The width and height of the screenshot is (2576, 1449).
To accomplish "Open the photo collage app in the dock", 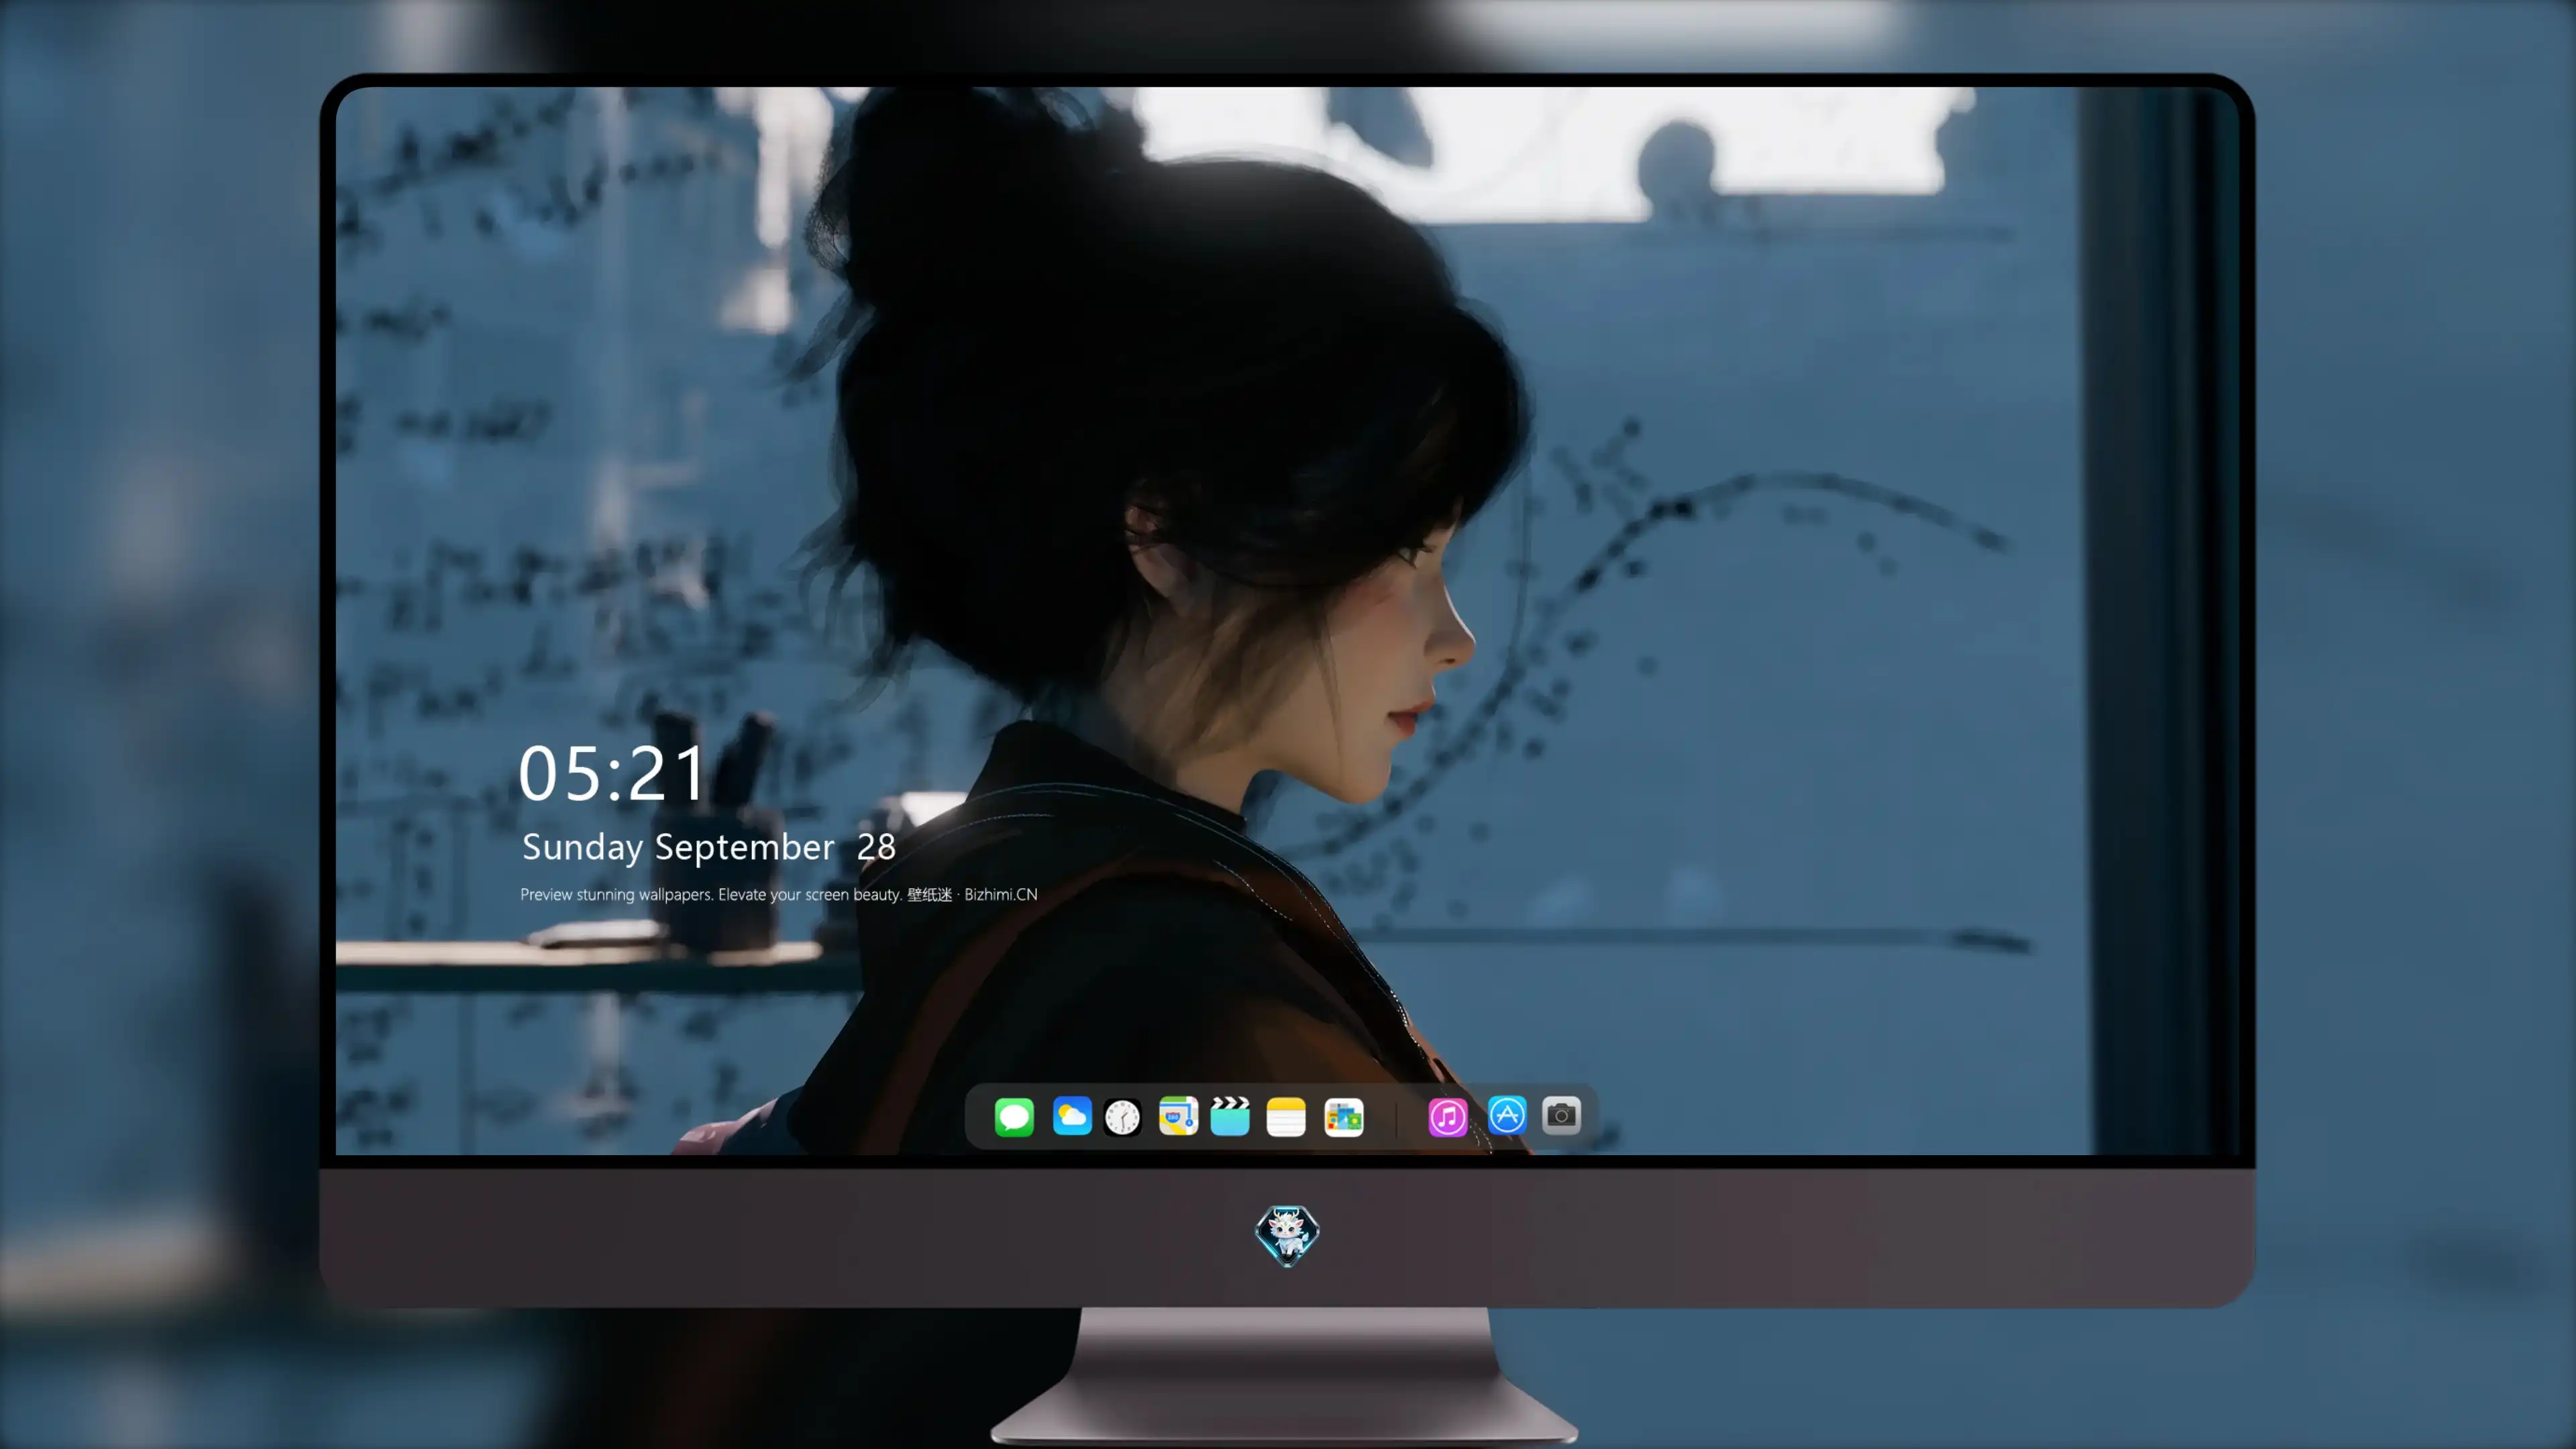I will [1343, 1117].
